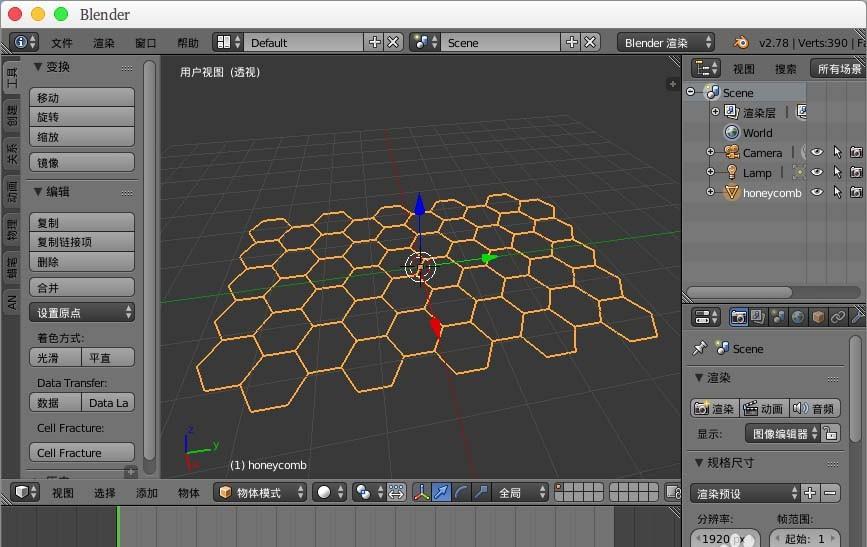Select the Object properties tab icon
This screenshot has width=867, height=547.
818,317
